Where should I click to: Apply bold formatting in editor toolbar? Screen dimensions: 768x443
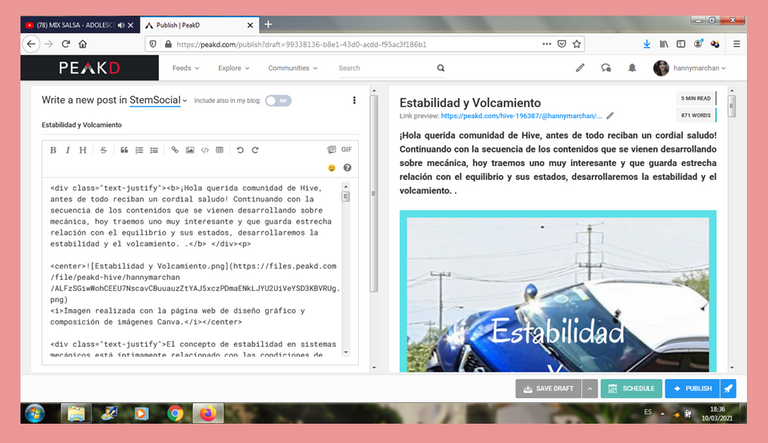(53, 150)
